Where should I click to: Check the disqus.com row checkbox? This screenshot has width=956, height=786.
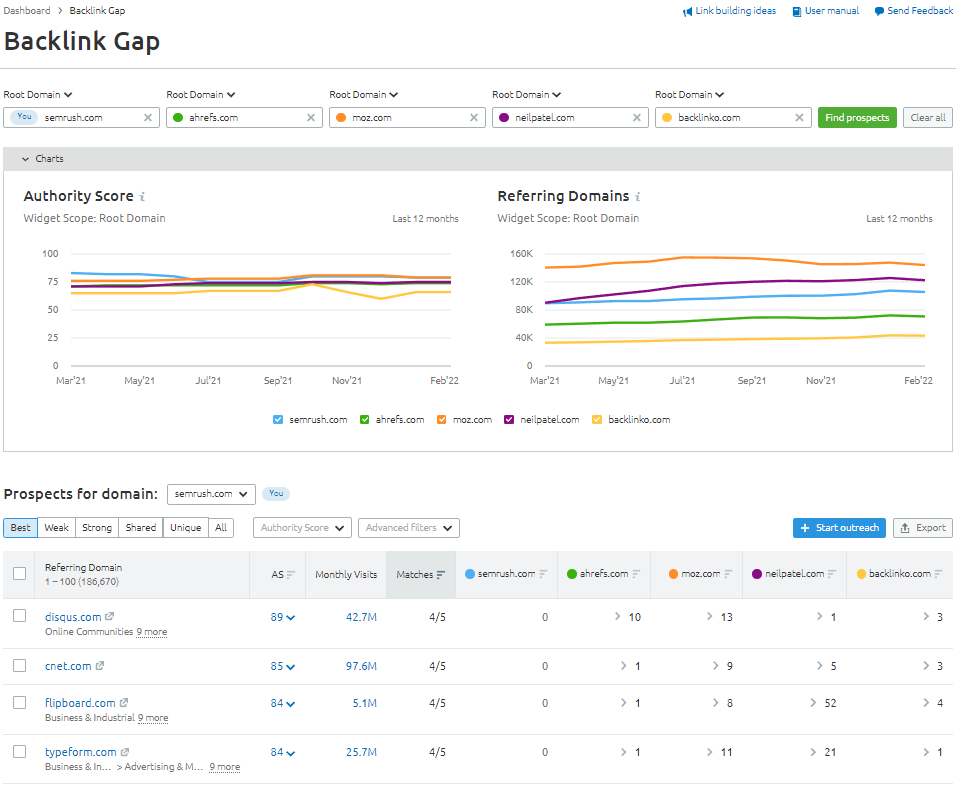click(20, 616)
